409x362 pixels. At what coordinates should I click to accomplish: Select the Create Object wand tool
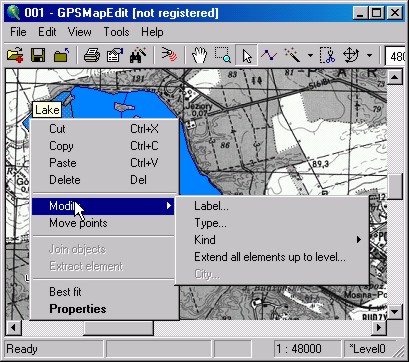click(292, 55)
